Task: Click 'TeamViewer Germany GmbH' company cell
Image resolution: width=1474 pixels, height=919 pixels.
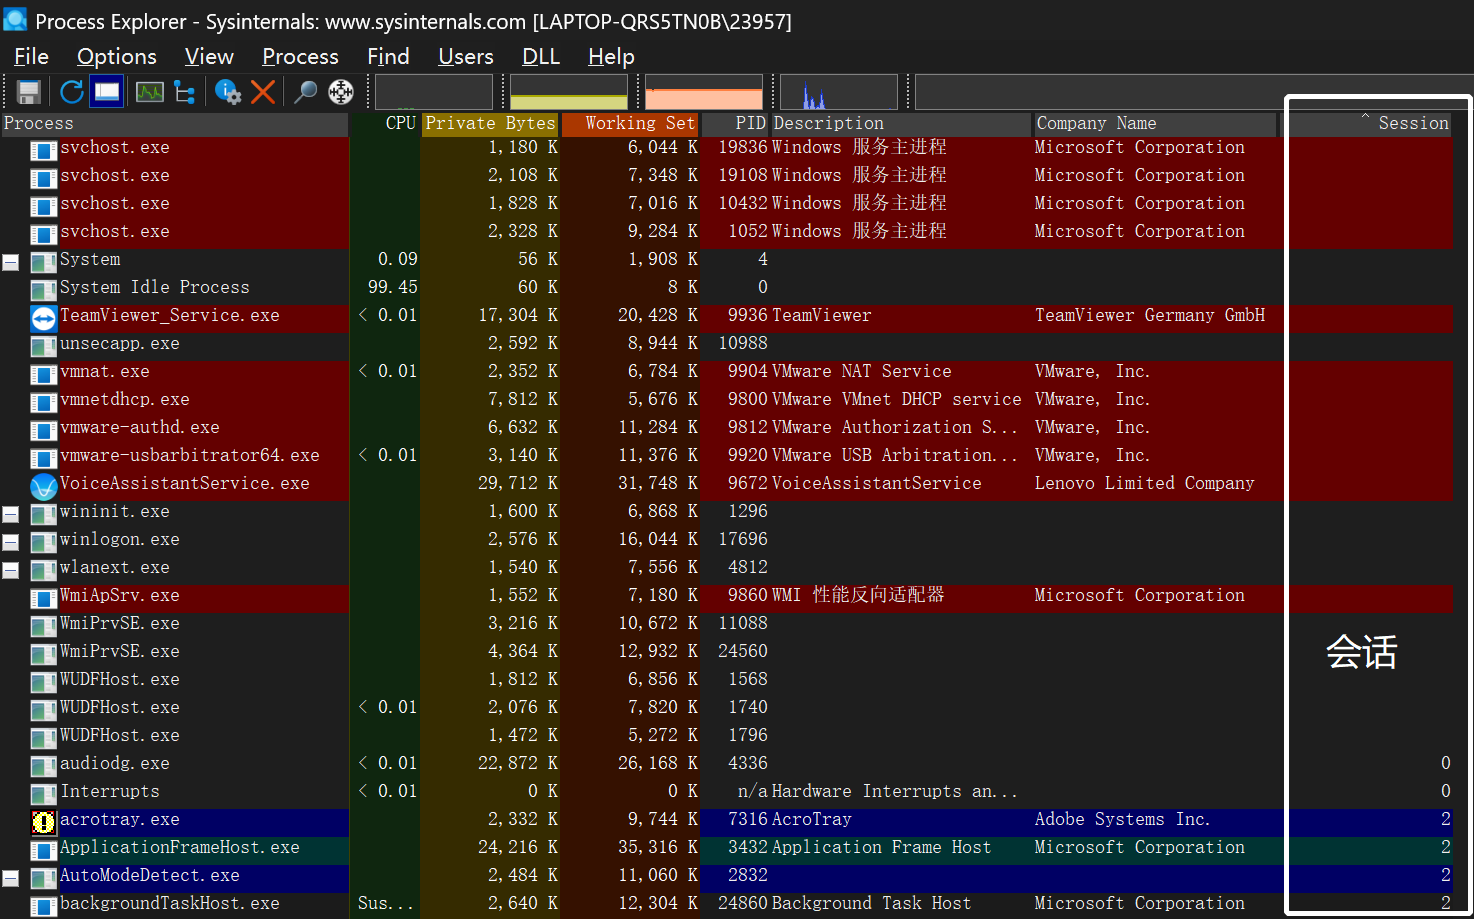Action: [x=1150, y=315]
